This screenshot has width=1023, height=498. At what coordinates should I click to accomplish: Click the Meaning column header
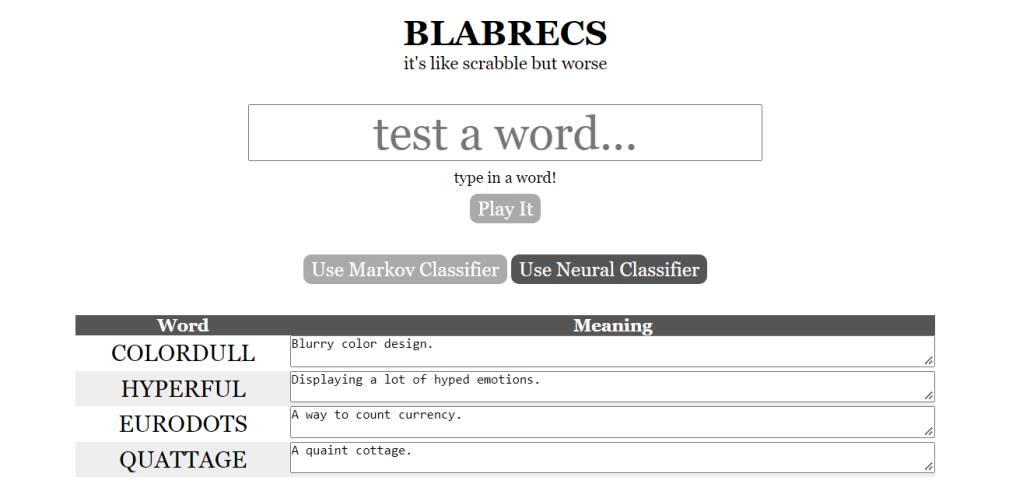click(x=612, y=325)
